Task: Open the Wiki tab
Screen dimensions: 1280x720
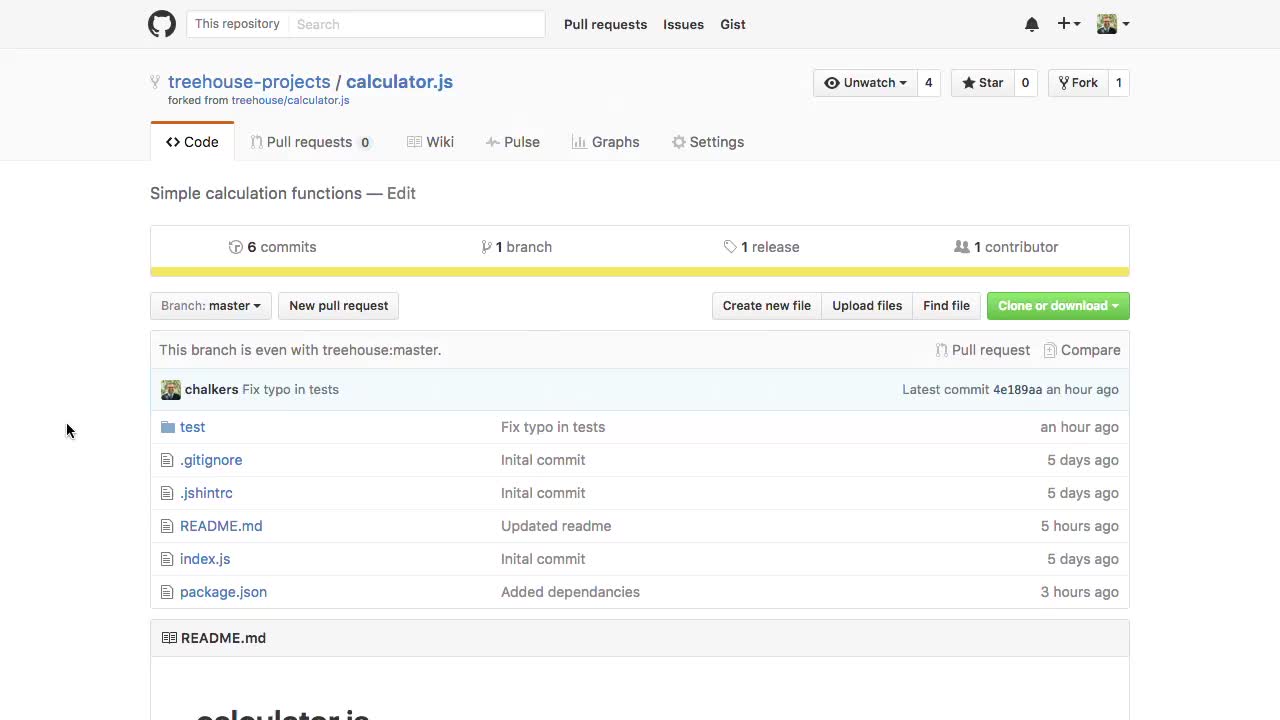Action: [430, 142]
